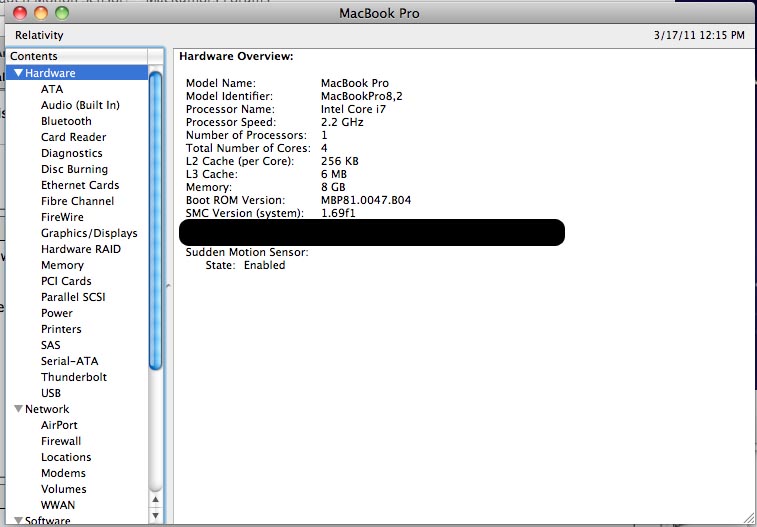Viewport: 757px width, 527px height.
Task: Click the State: Enabled line
Action: (245, 265)
